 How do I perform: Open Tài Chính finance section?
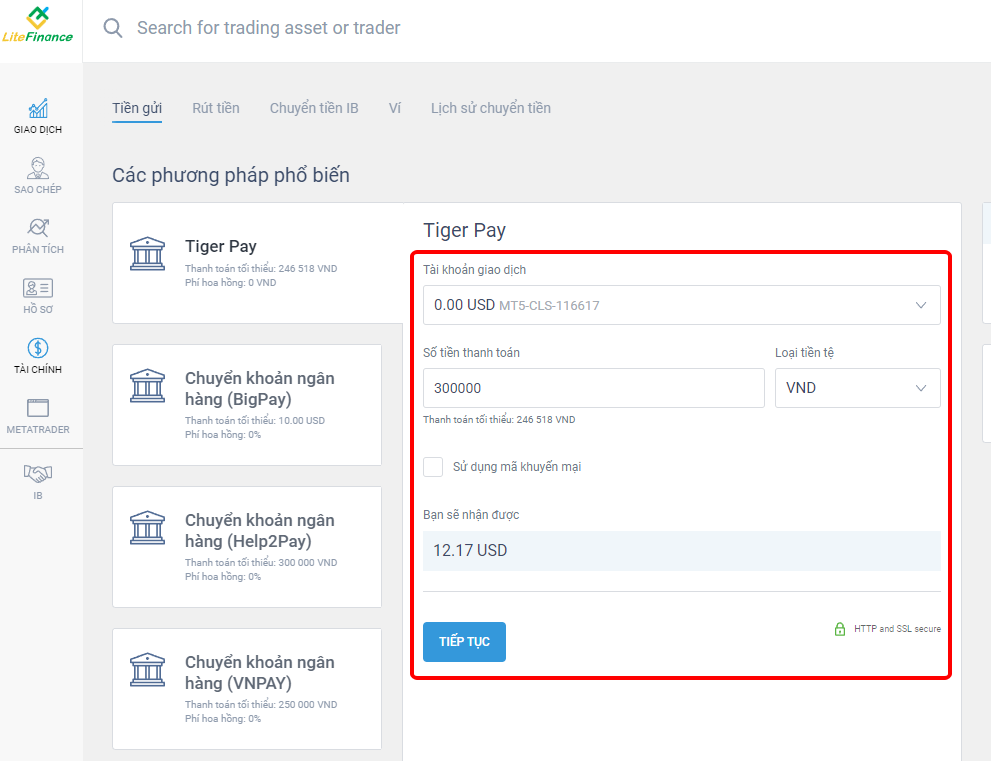coord(38,356)
